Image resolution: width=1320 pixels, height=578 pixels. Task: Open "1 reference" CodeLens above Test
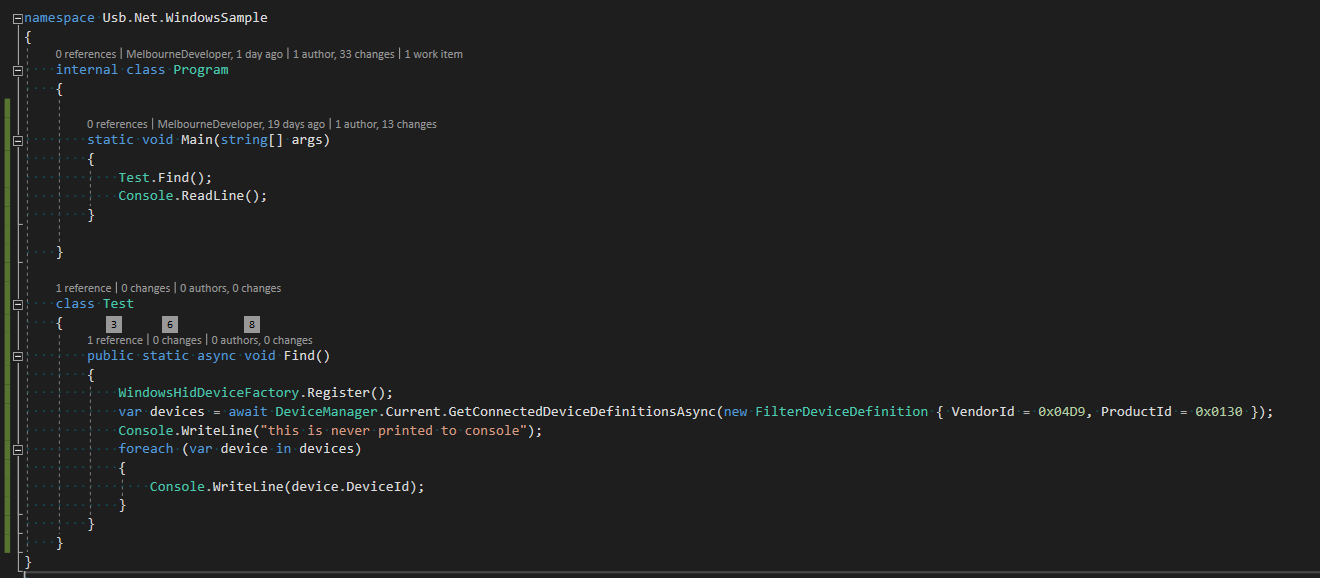pyautogui.click(x=84, y=288)
